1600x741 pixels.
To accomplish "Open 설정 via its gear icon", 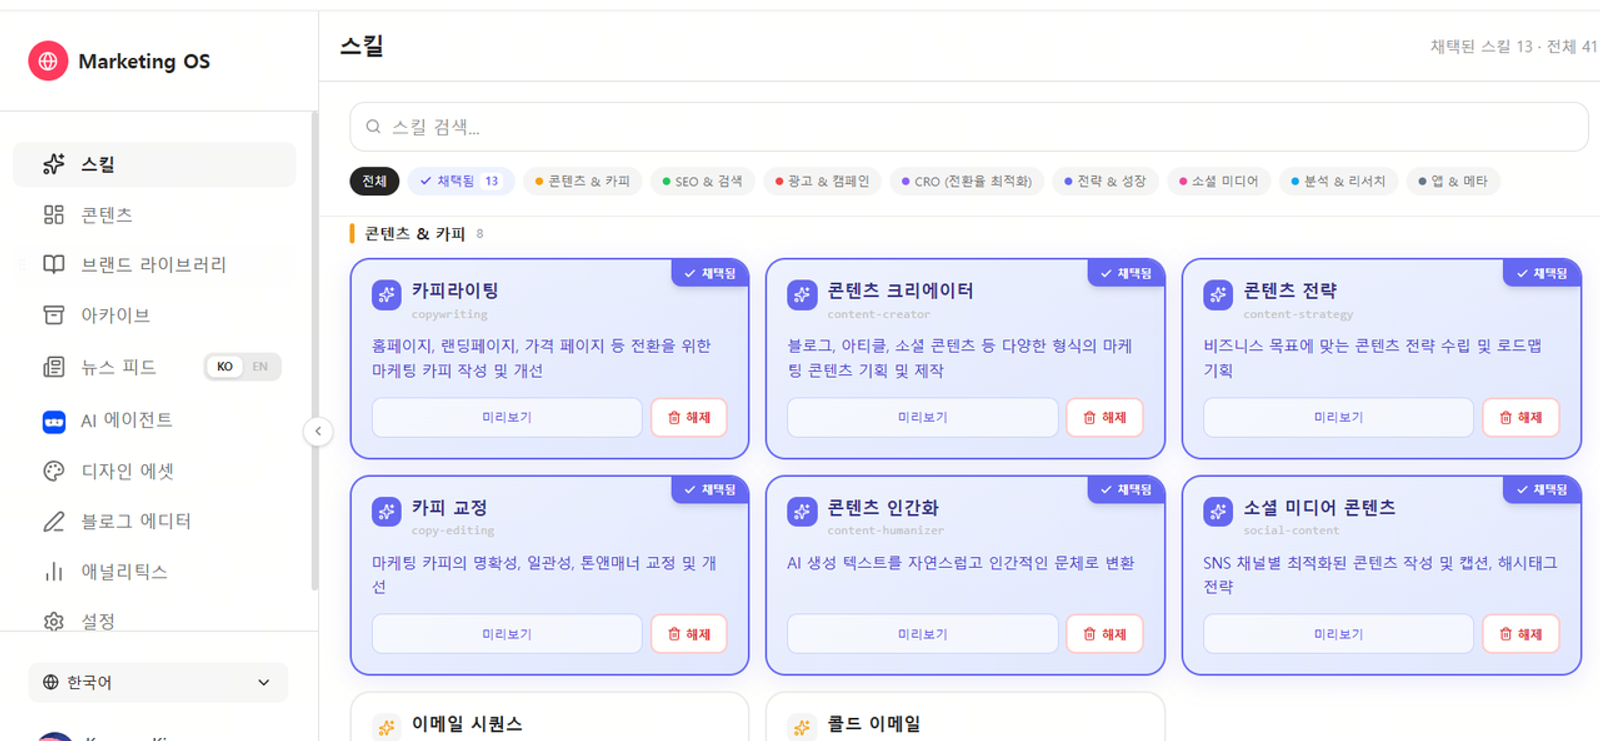I will click(x=54, y=621).
